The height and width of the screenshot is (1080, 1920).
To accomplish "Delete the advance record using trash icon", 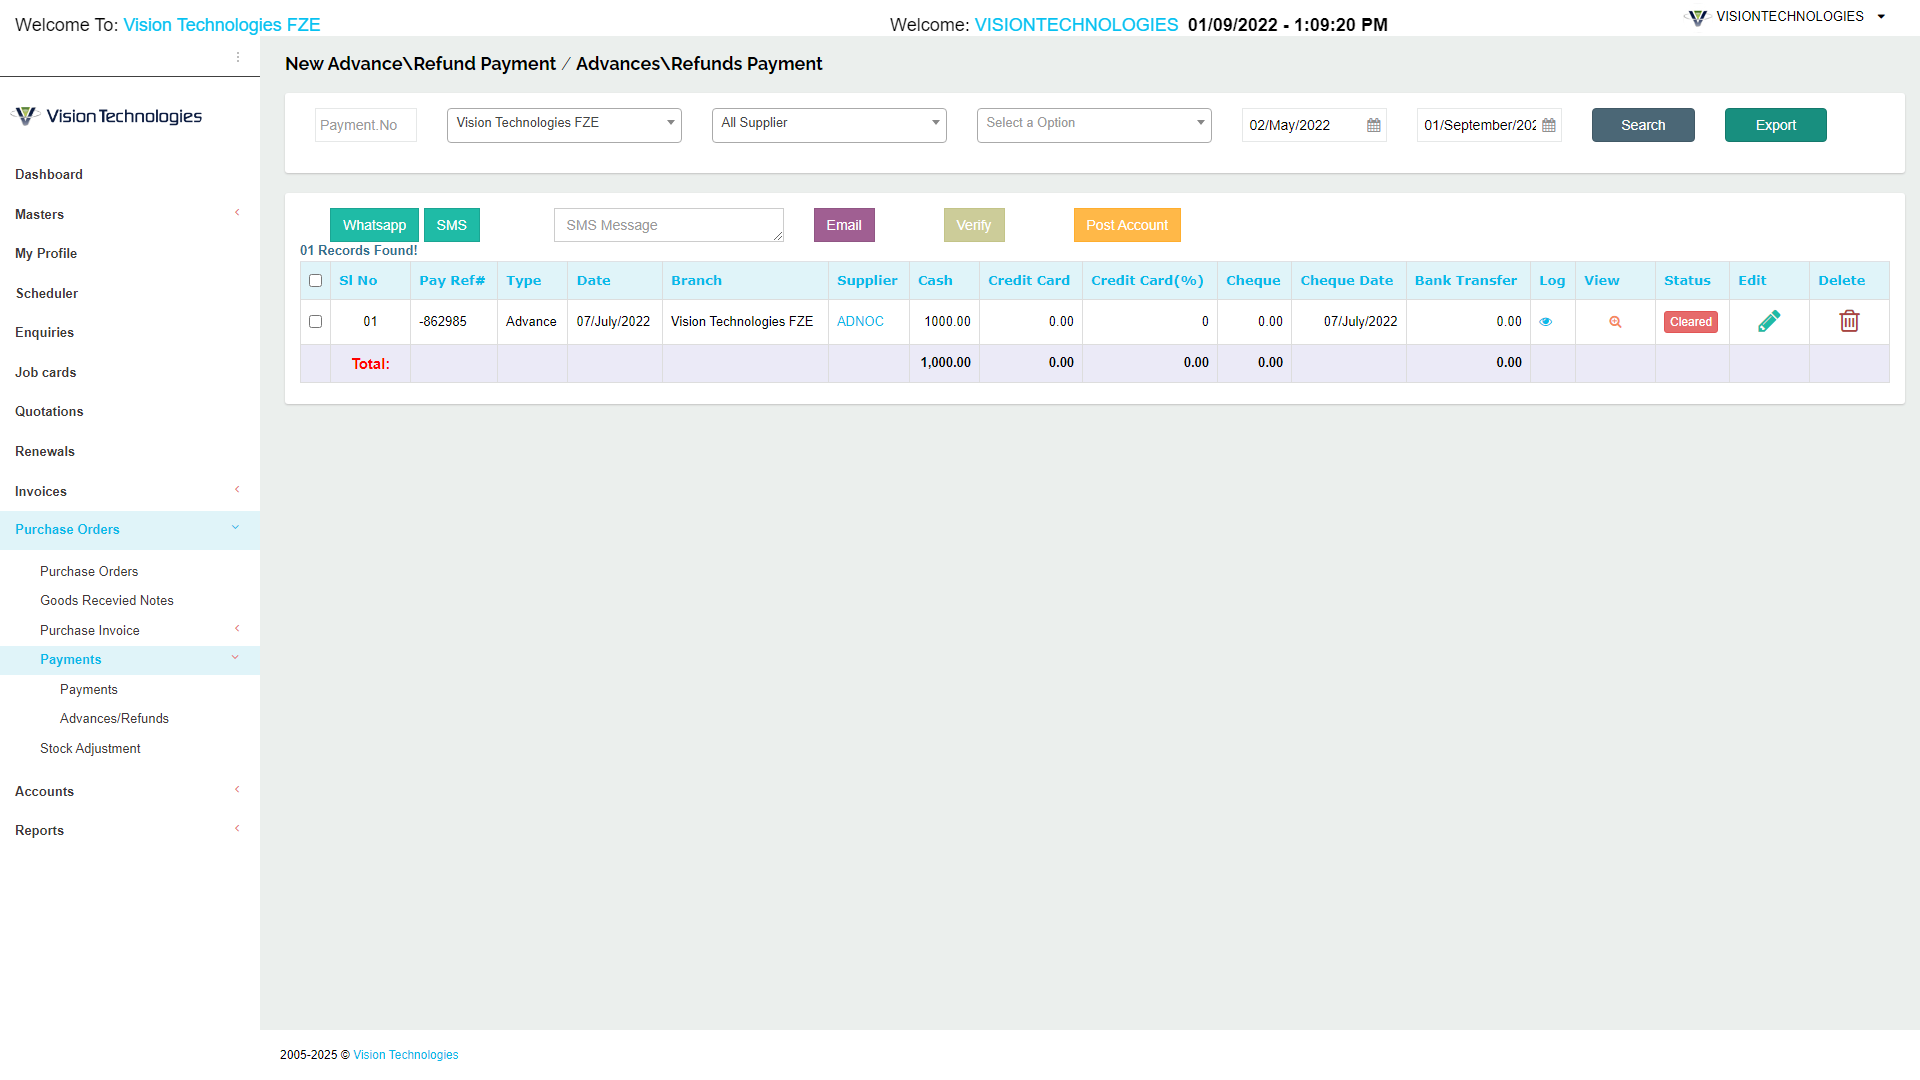I will pos(1849,321).
